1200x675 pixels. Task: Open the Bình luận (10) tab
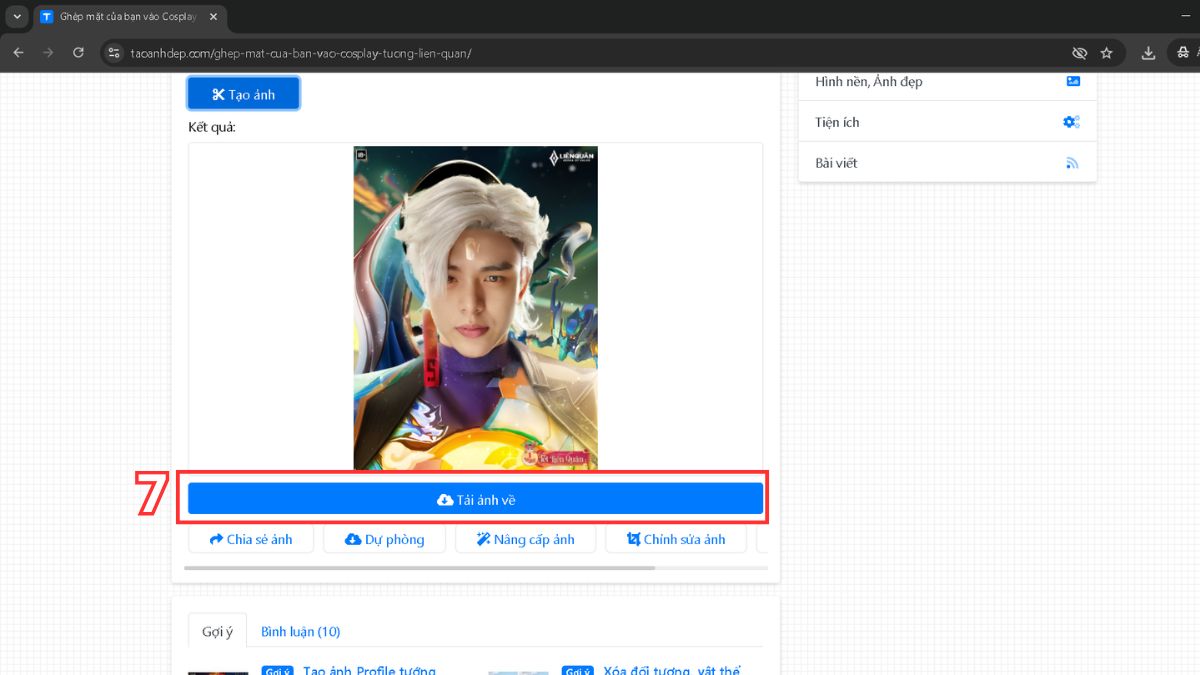[300, 631]
